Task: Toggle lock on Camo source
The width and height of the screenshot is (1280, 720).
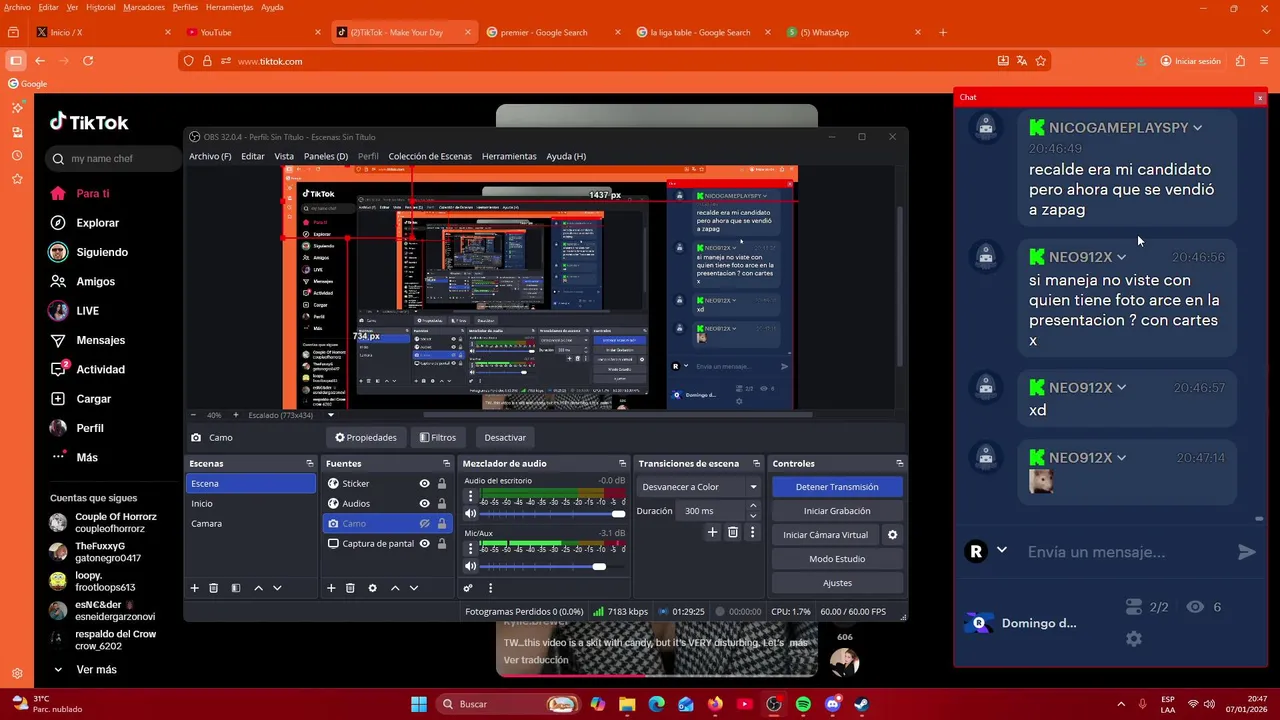Action: [x=442, y=524]
